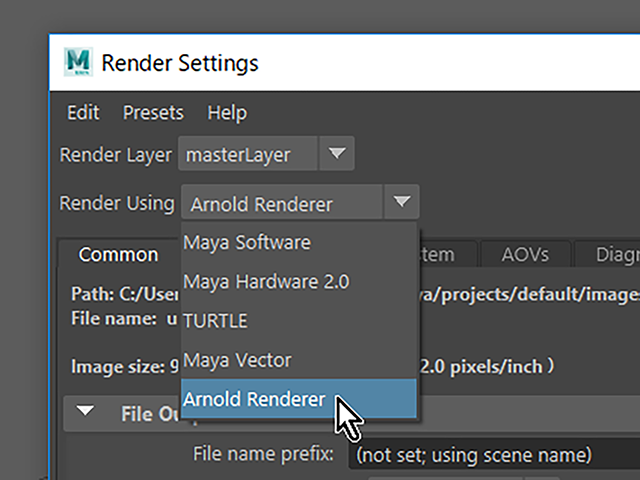Click the Render Using dropdown arrow

pyautogui.click(x=401, y=202)
